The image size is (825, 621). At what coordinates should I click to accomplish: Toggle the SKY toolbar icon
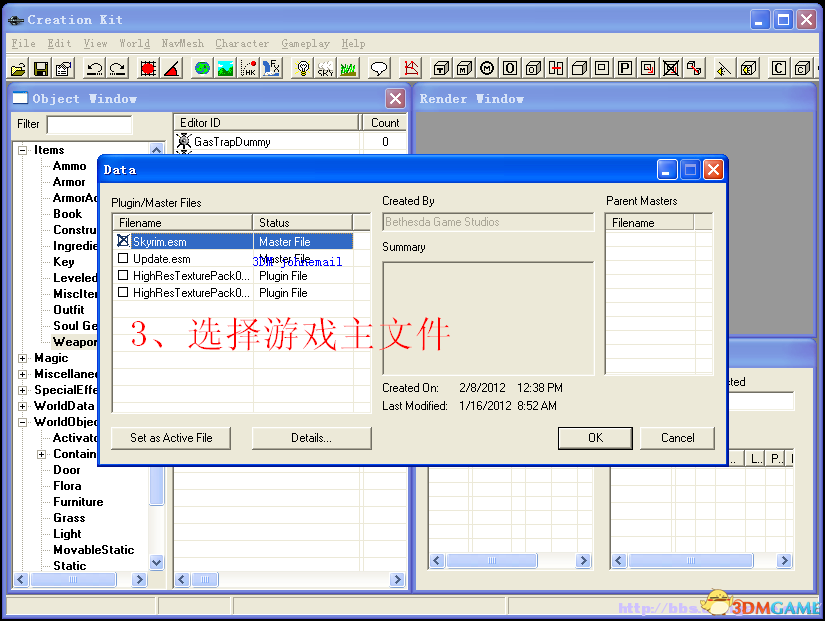[325, 68]
